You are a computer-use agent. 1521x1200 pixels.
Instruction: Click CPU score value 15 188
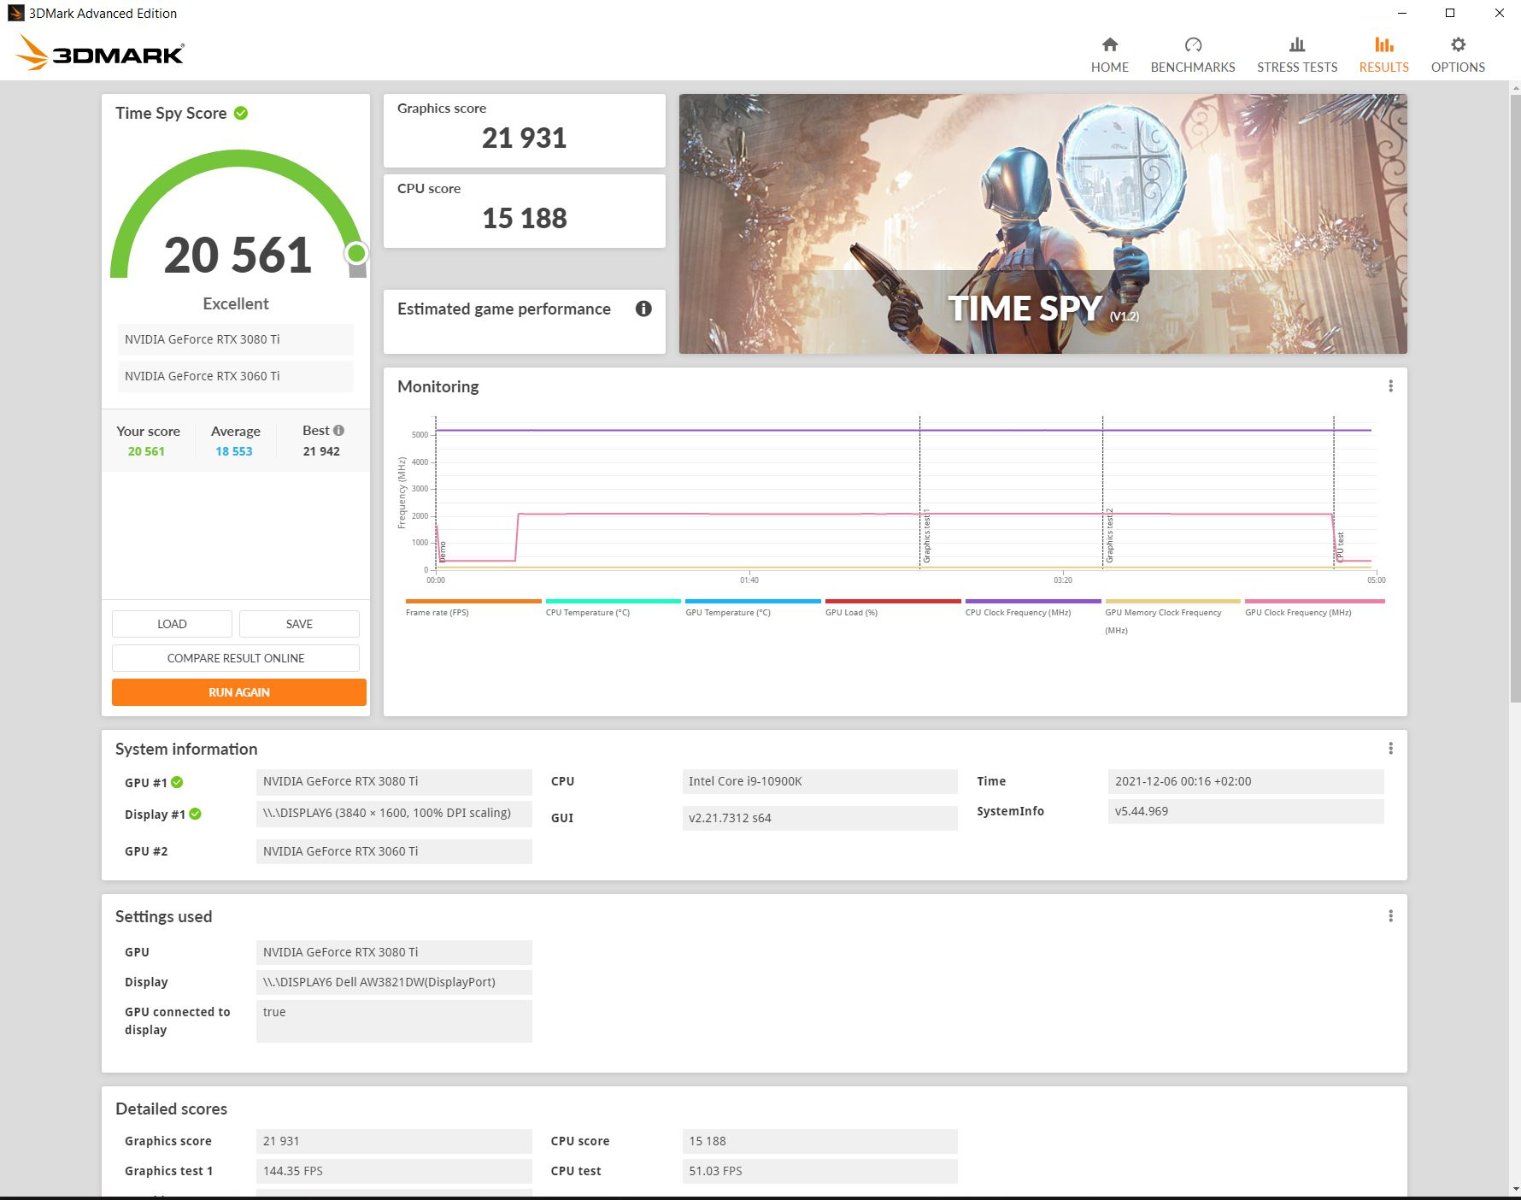coord(524,218)
